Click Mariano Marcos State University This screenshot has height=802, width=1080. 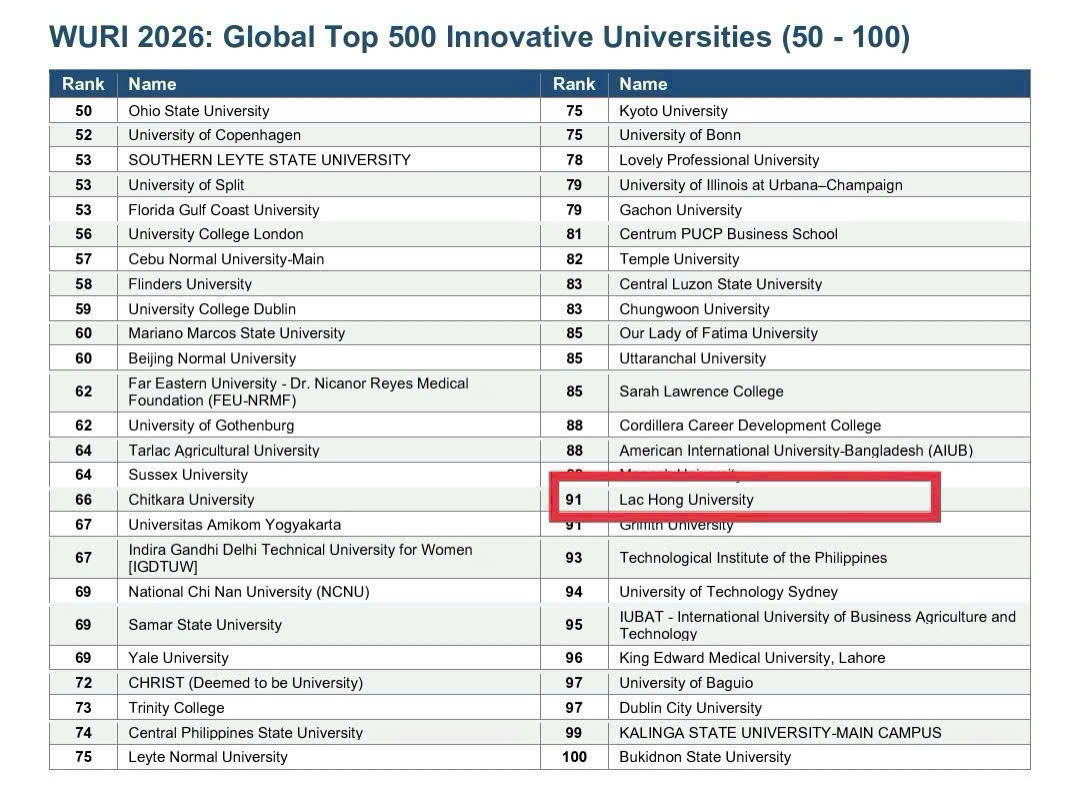[236, 333]
